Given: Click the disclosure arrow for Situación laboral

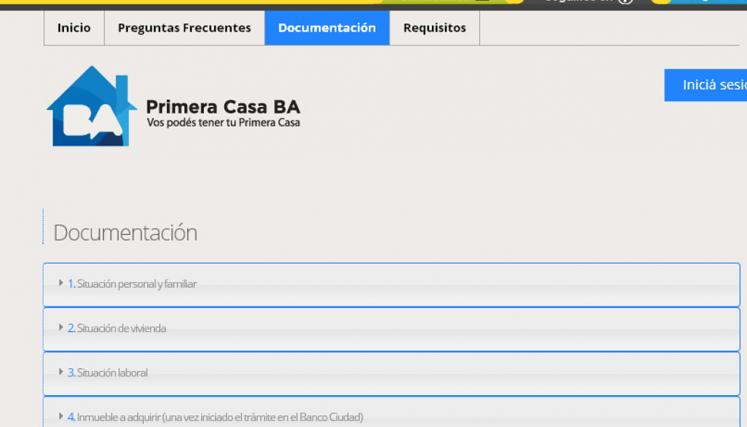Looking at the screenshot, I should (x=61, y=372).
